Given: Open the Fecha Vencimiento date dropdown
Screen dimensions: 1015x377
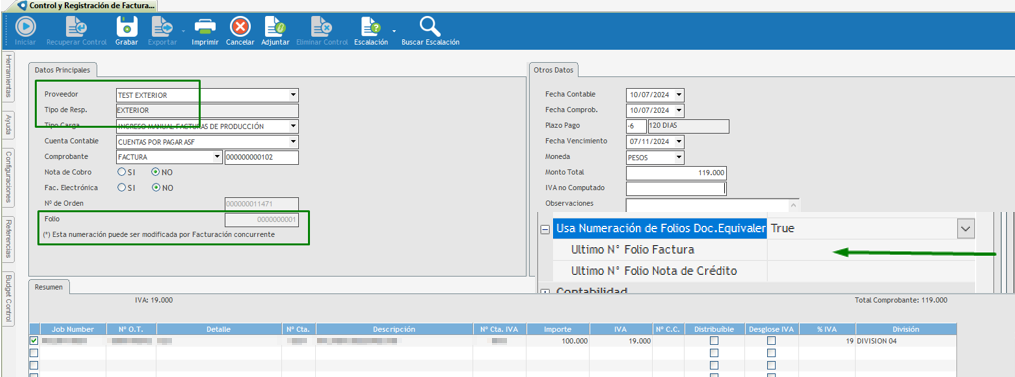Looking at the screenshot, I should [x=679, y=141].
